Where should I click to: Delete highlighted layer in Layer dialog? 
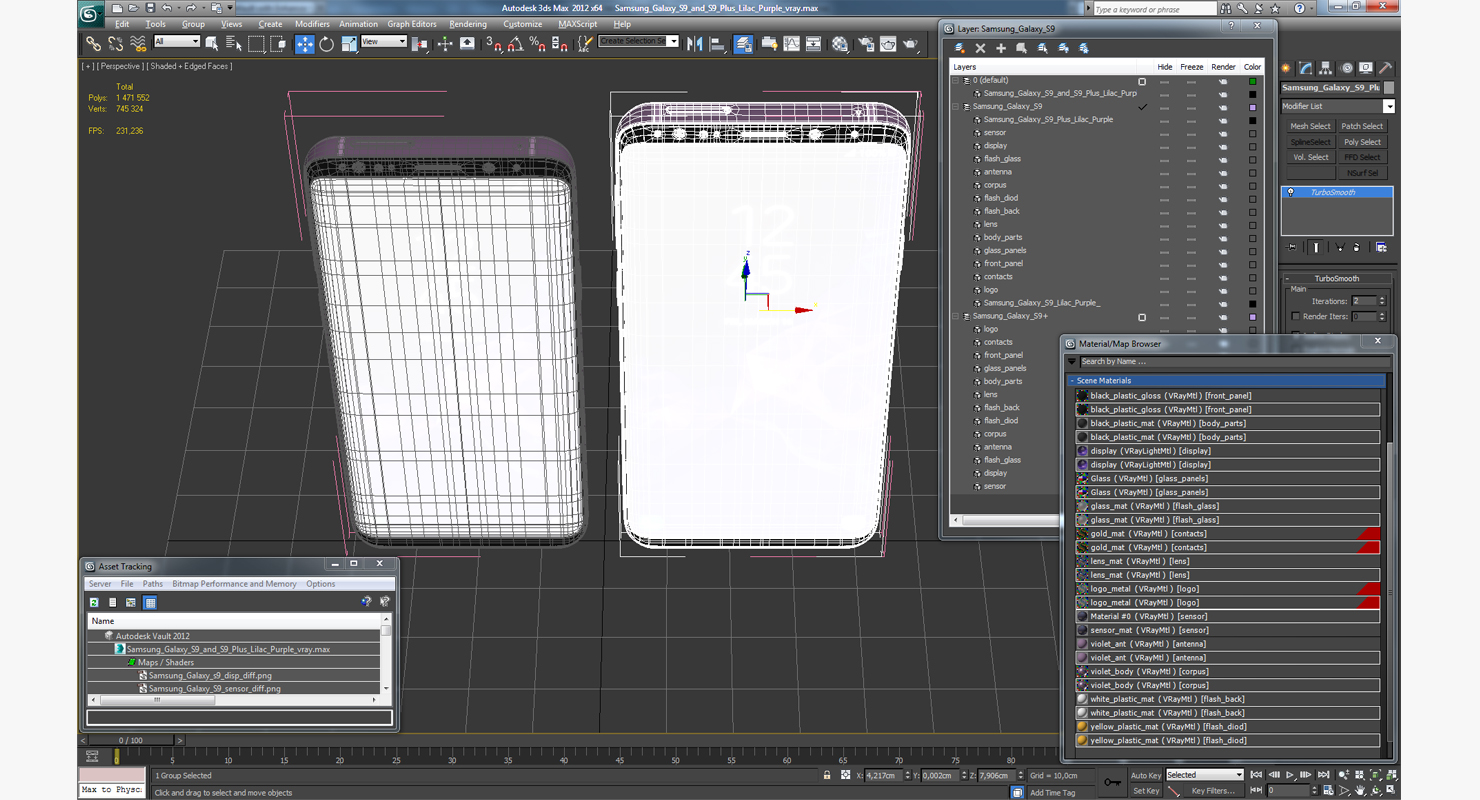click(x=980, y=48)
